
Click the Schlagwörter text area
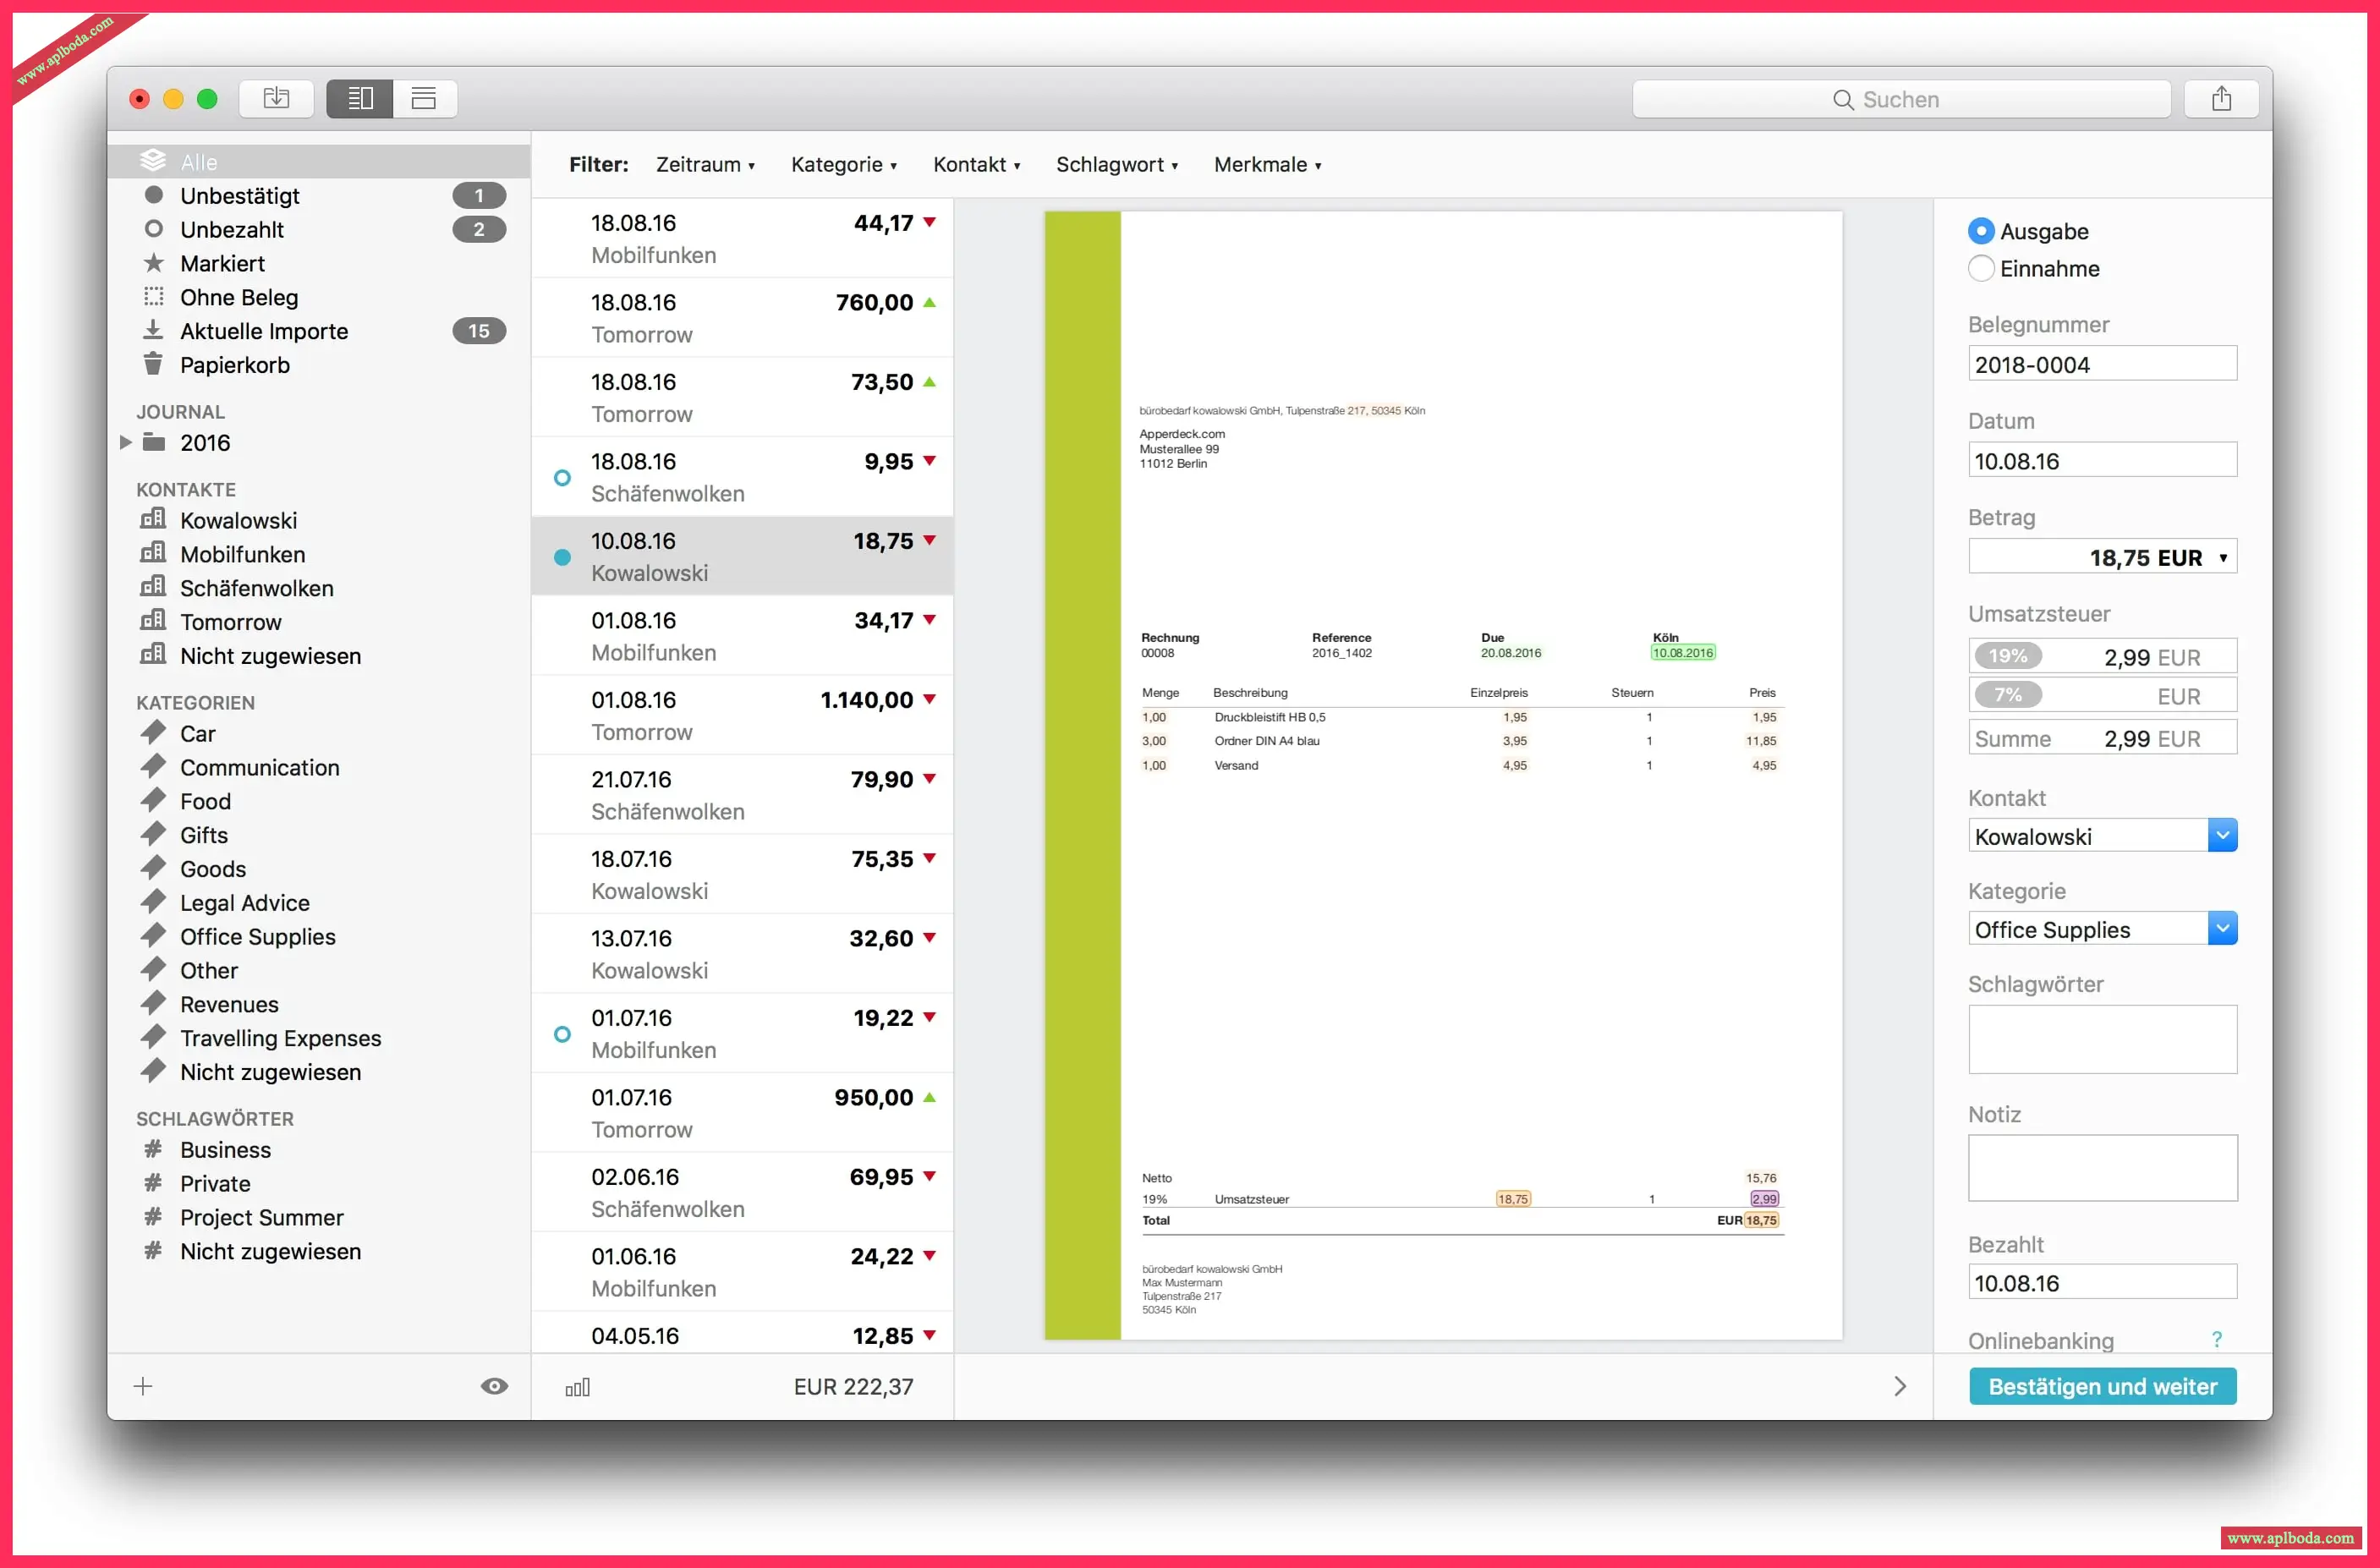2102,1039
